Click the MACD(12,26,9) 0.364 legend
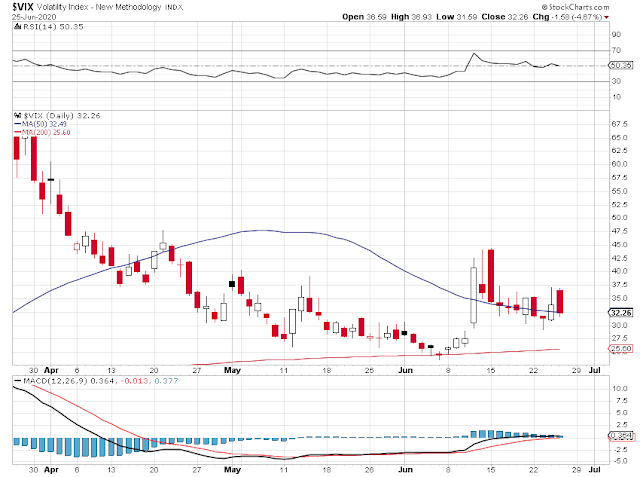The image size is (640, 477). coord(69,381)
